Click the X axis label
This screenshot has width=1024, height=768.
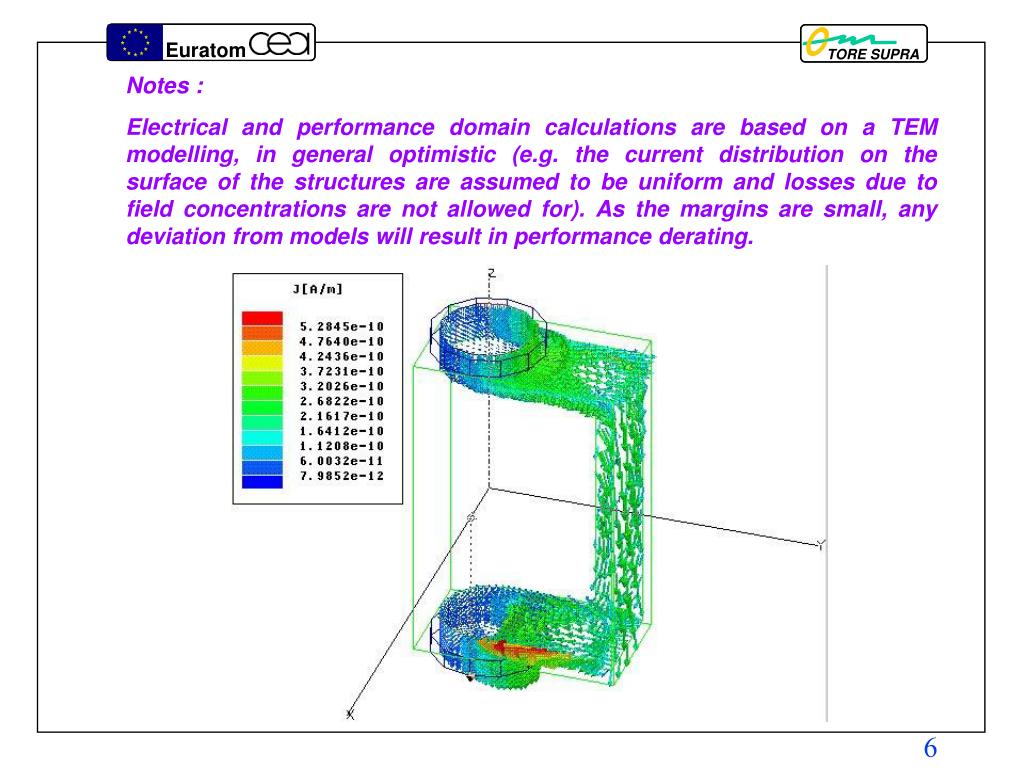350,714
